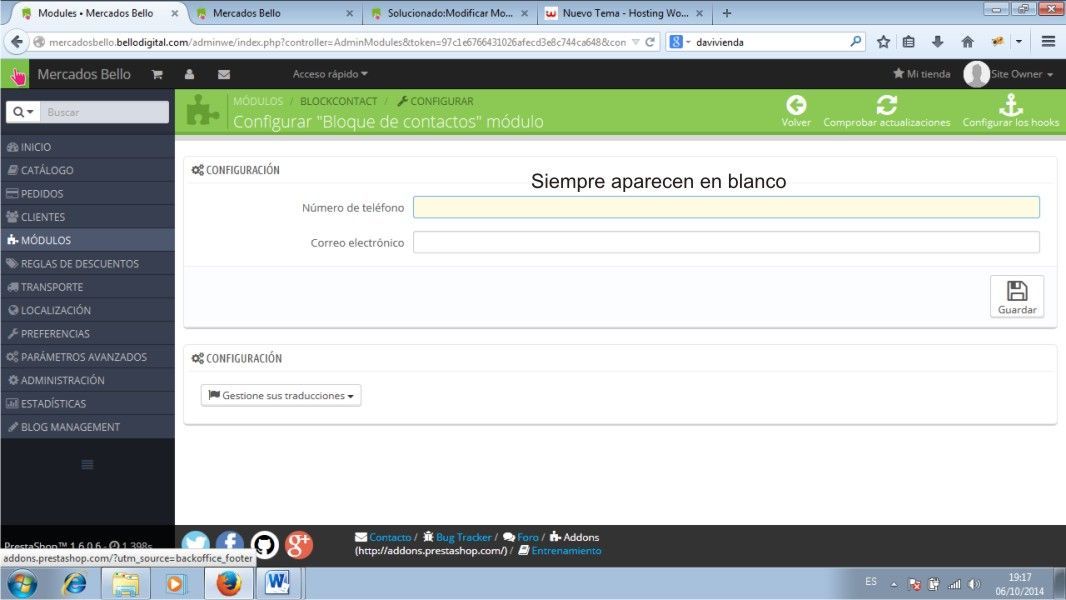Open PREFERENCIAS in the sidebar menu
The height and width of the screenshot is (600, 1066).
(87, 334)
